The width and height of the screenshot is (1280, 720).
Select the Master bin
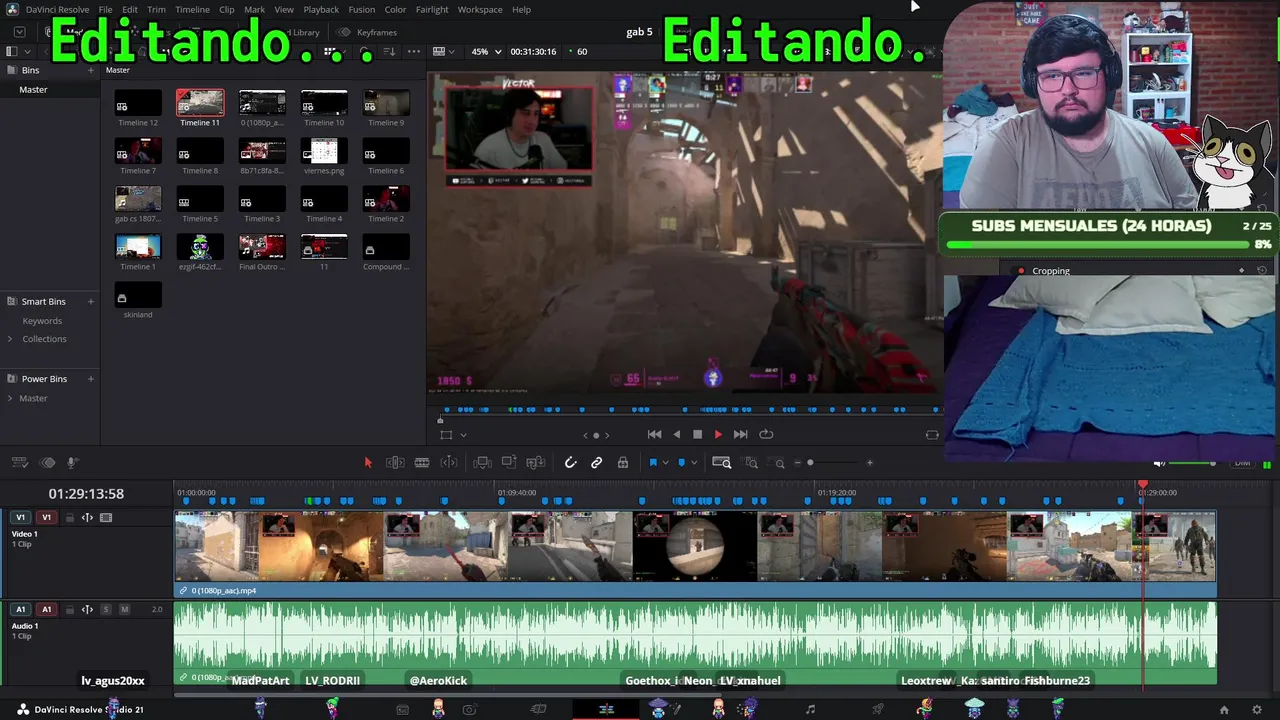(x=33, y=89)
